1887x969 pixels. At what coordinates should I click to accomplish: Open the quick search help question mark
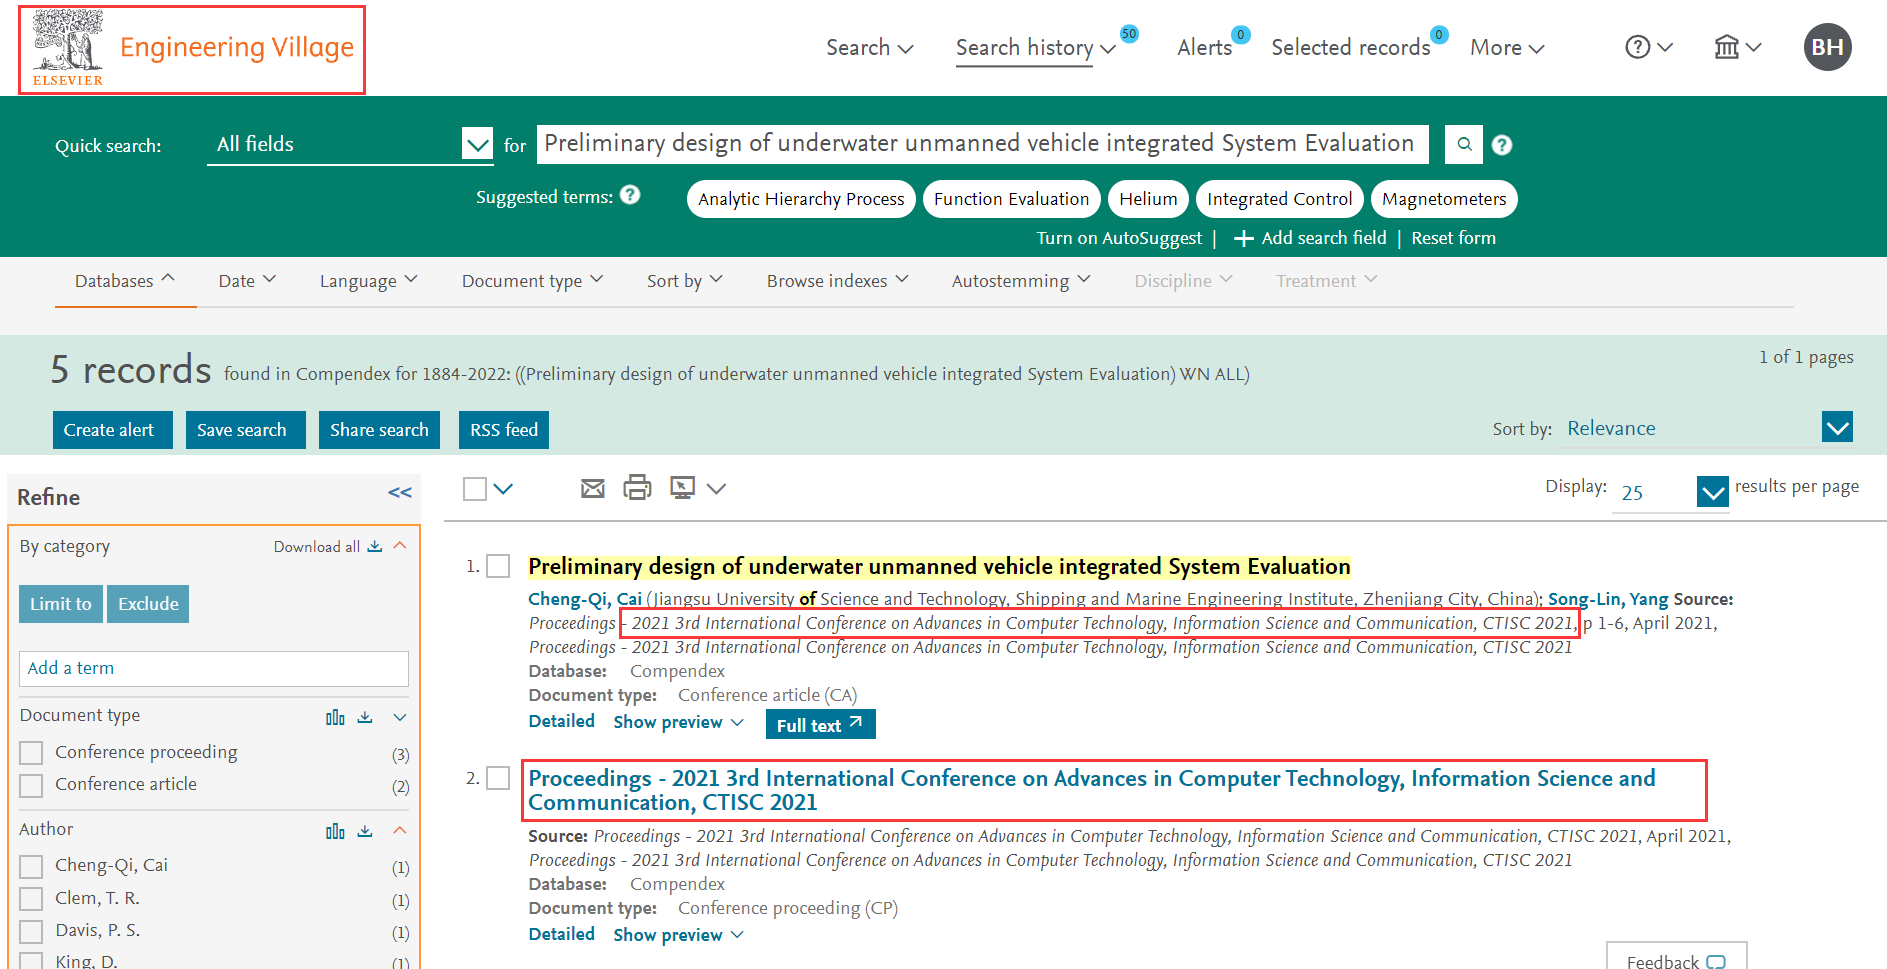pyautogui.click(x=1502, y=145)
